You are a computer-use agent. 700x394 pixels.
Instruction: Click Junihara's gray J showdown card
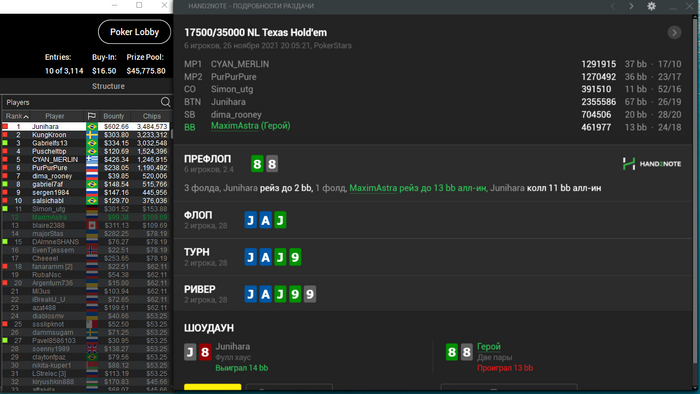tap(190, 352)
